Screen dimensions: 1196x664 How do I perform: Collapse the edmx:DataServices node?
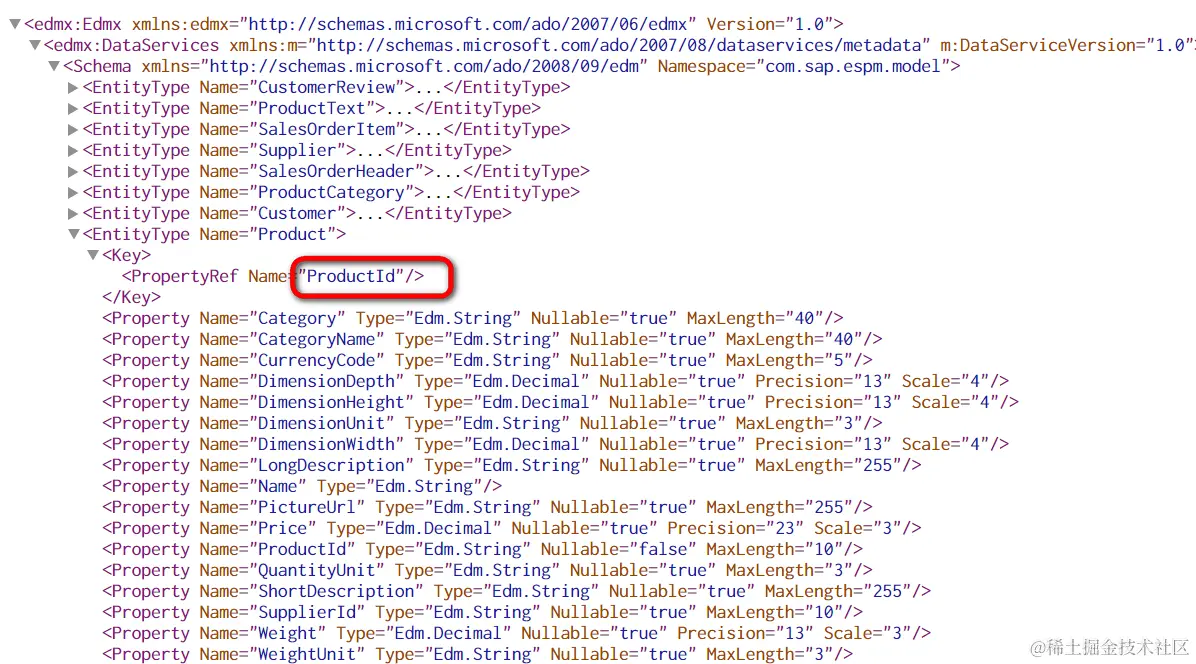coord(34,45)
